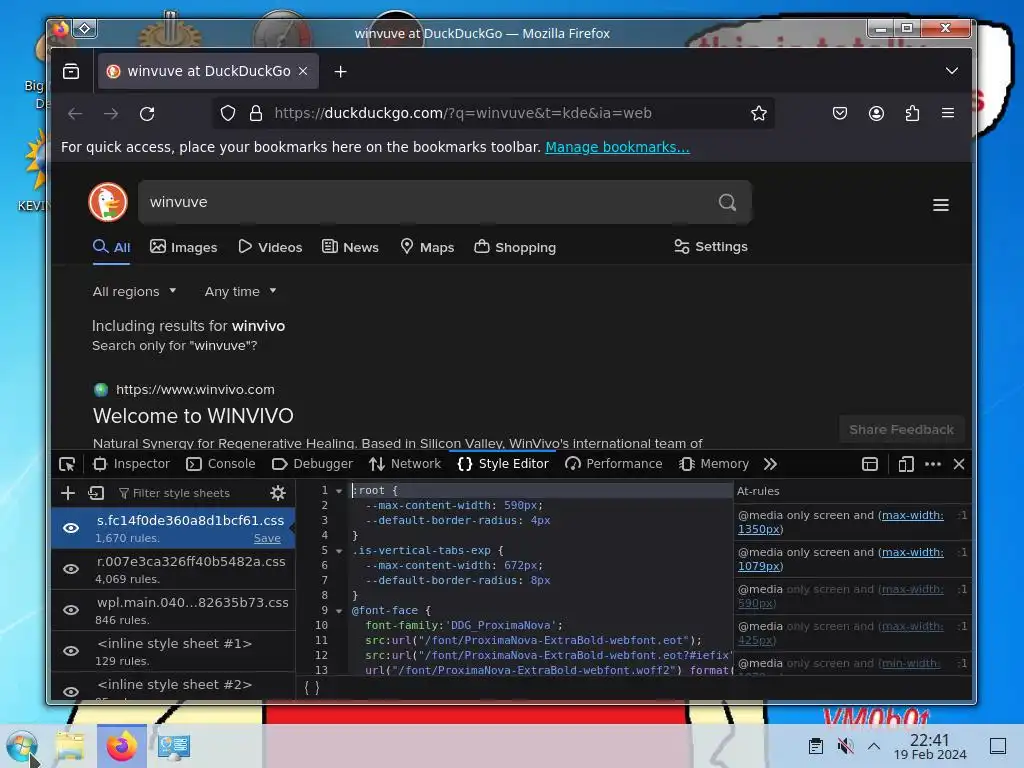Viewport: 1024px width, 768px height.
Task: Toggle visibility of wpl.main.040...82635b73.css
Action: [x=71, y=610]
